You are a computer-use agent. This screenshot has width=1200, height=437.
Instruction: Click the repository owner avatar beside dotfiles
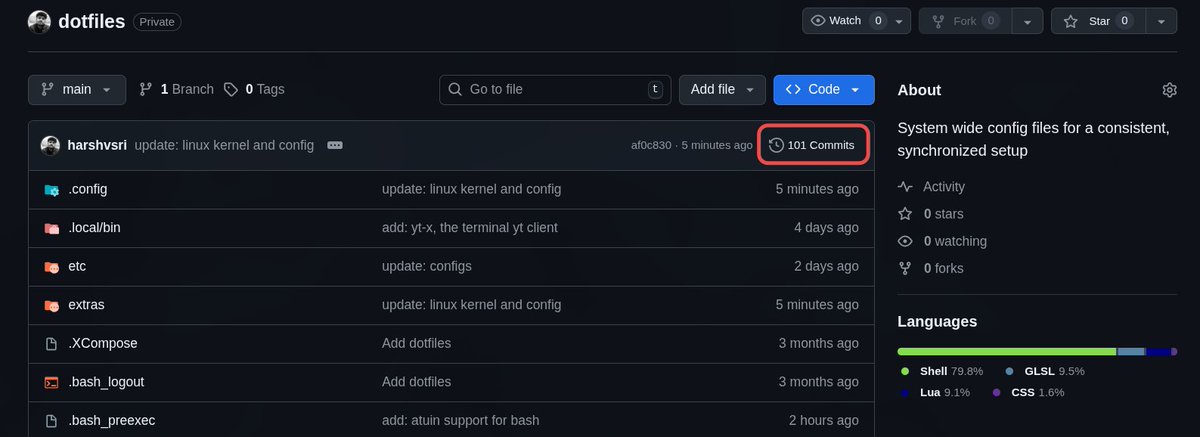pos(39,21)
